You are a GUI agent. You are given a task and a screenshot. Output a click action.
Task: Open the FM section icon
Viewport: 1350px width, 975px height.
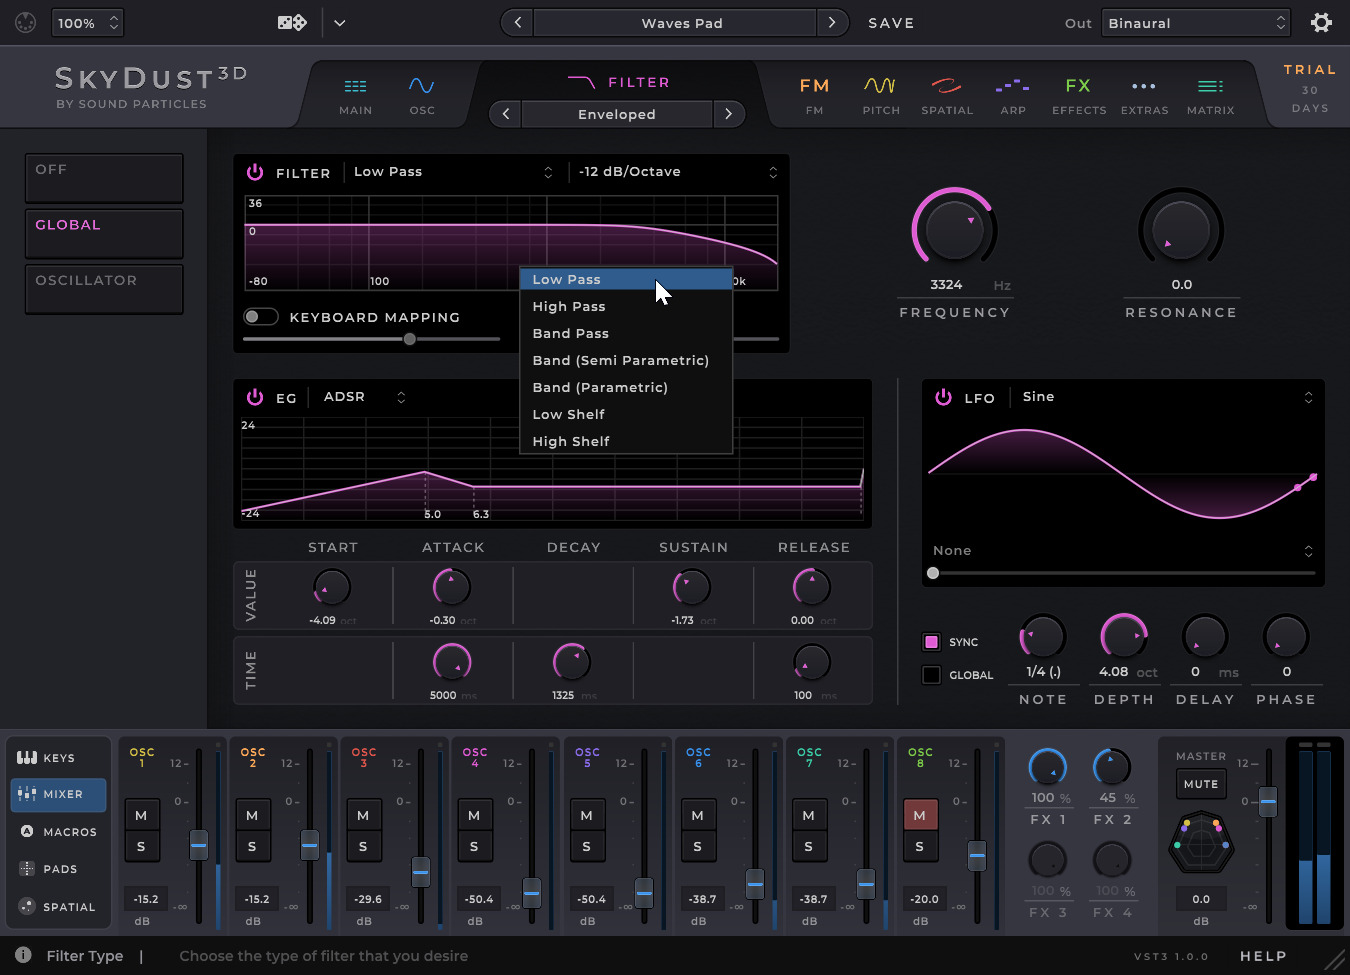814,86
